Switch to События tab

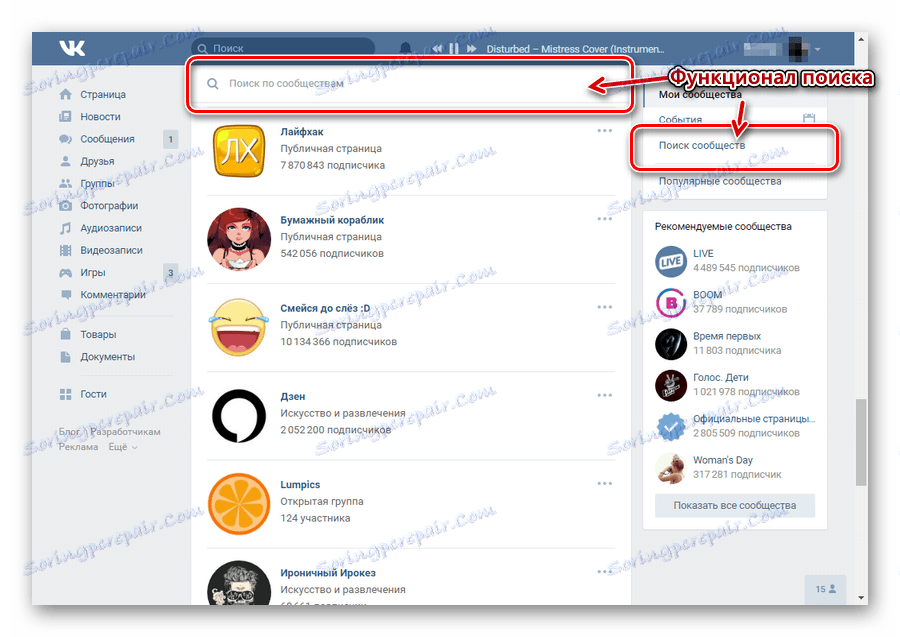tap(680, 119)
